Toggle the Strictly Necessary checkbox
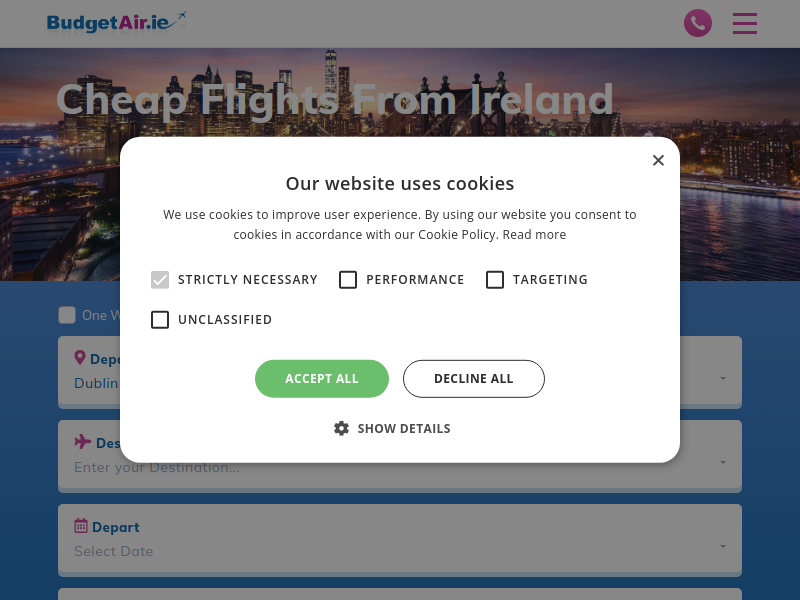 click(x=160, y=280)
